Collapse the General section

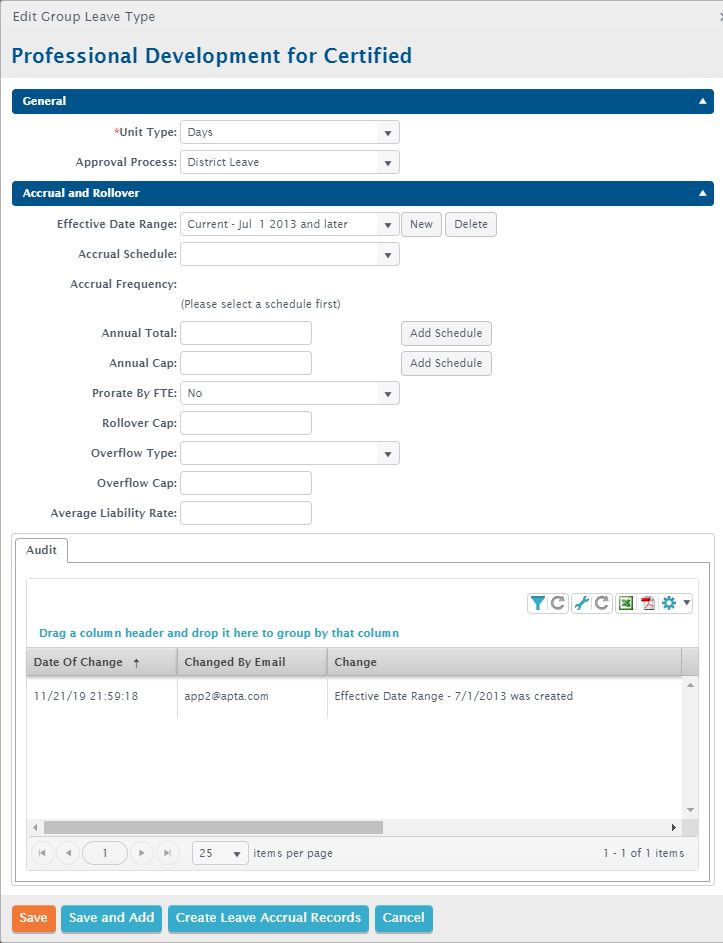click(702, 101)
